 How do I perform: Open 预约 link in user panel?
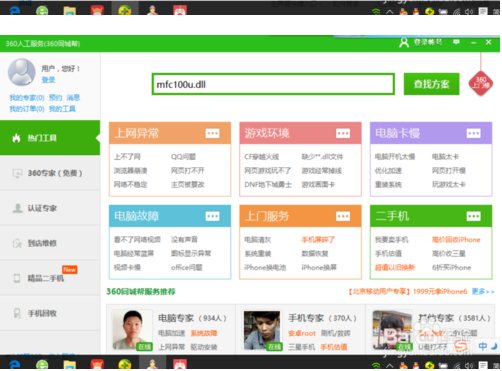pyautogui.click(x=55, y=98)
